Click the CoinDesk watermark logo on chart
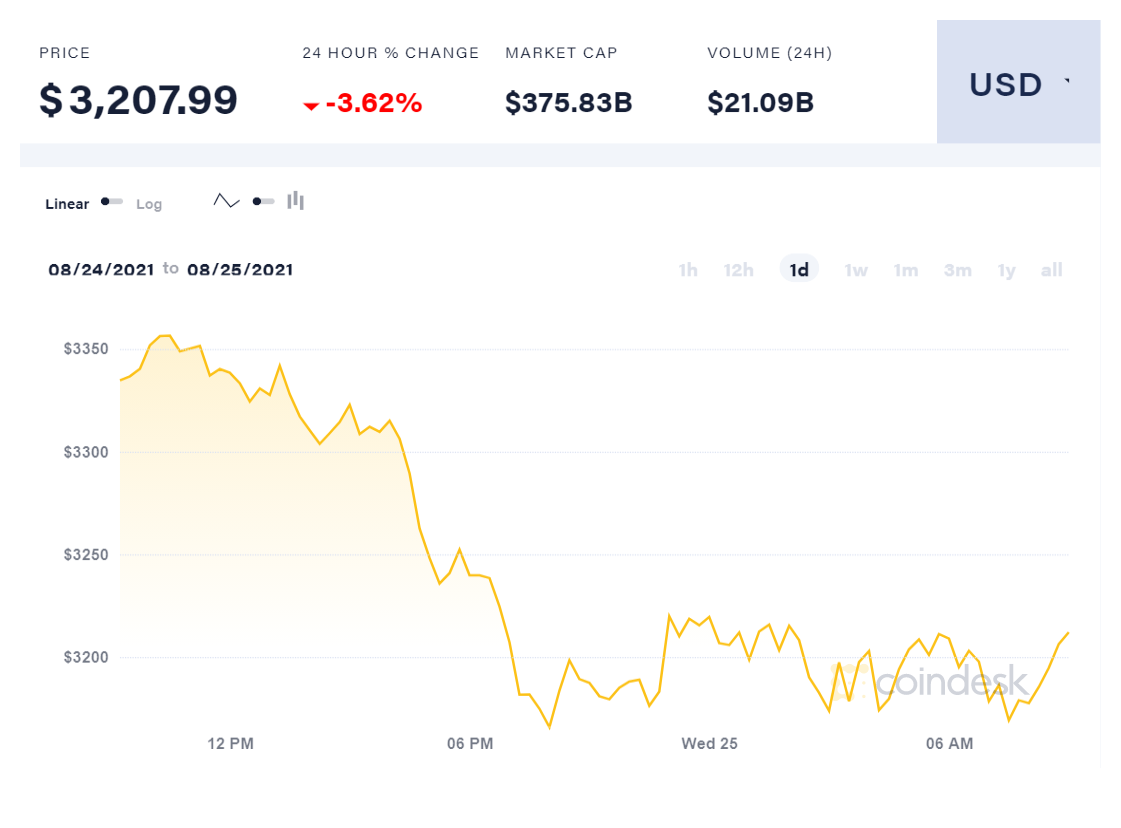This screenshot has height=828, width=1121. click(930, 682)
